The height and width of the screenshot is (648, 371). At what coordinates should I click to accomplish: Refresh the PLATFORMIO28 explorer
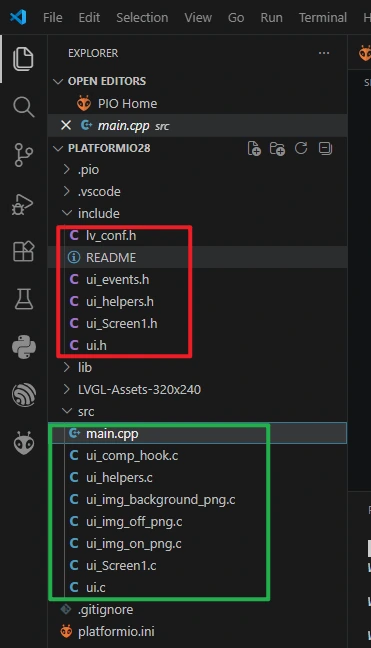pos(301,148)
